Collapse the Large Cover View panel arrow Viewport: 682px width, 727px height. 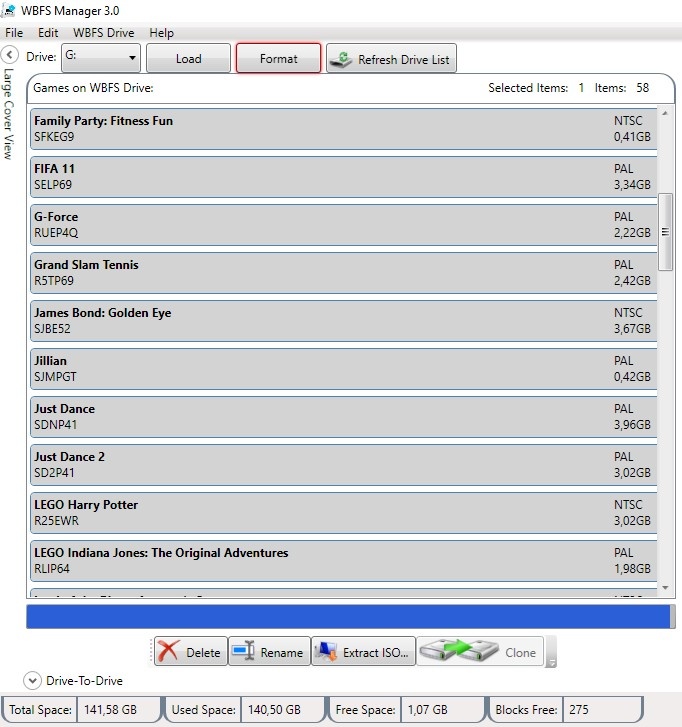(x=9, y=55)
